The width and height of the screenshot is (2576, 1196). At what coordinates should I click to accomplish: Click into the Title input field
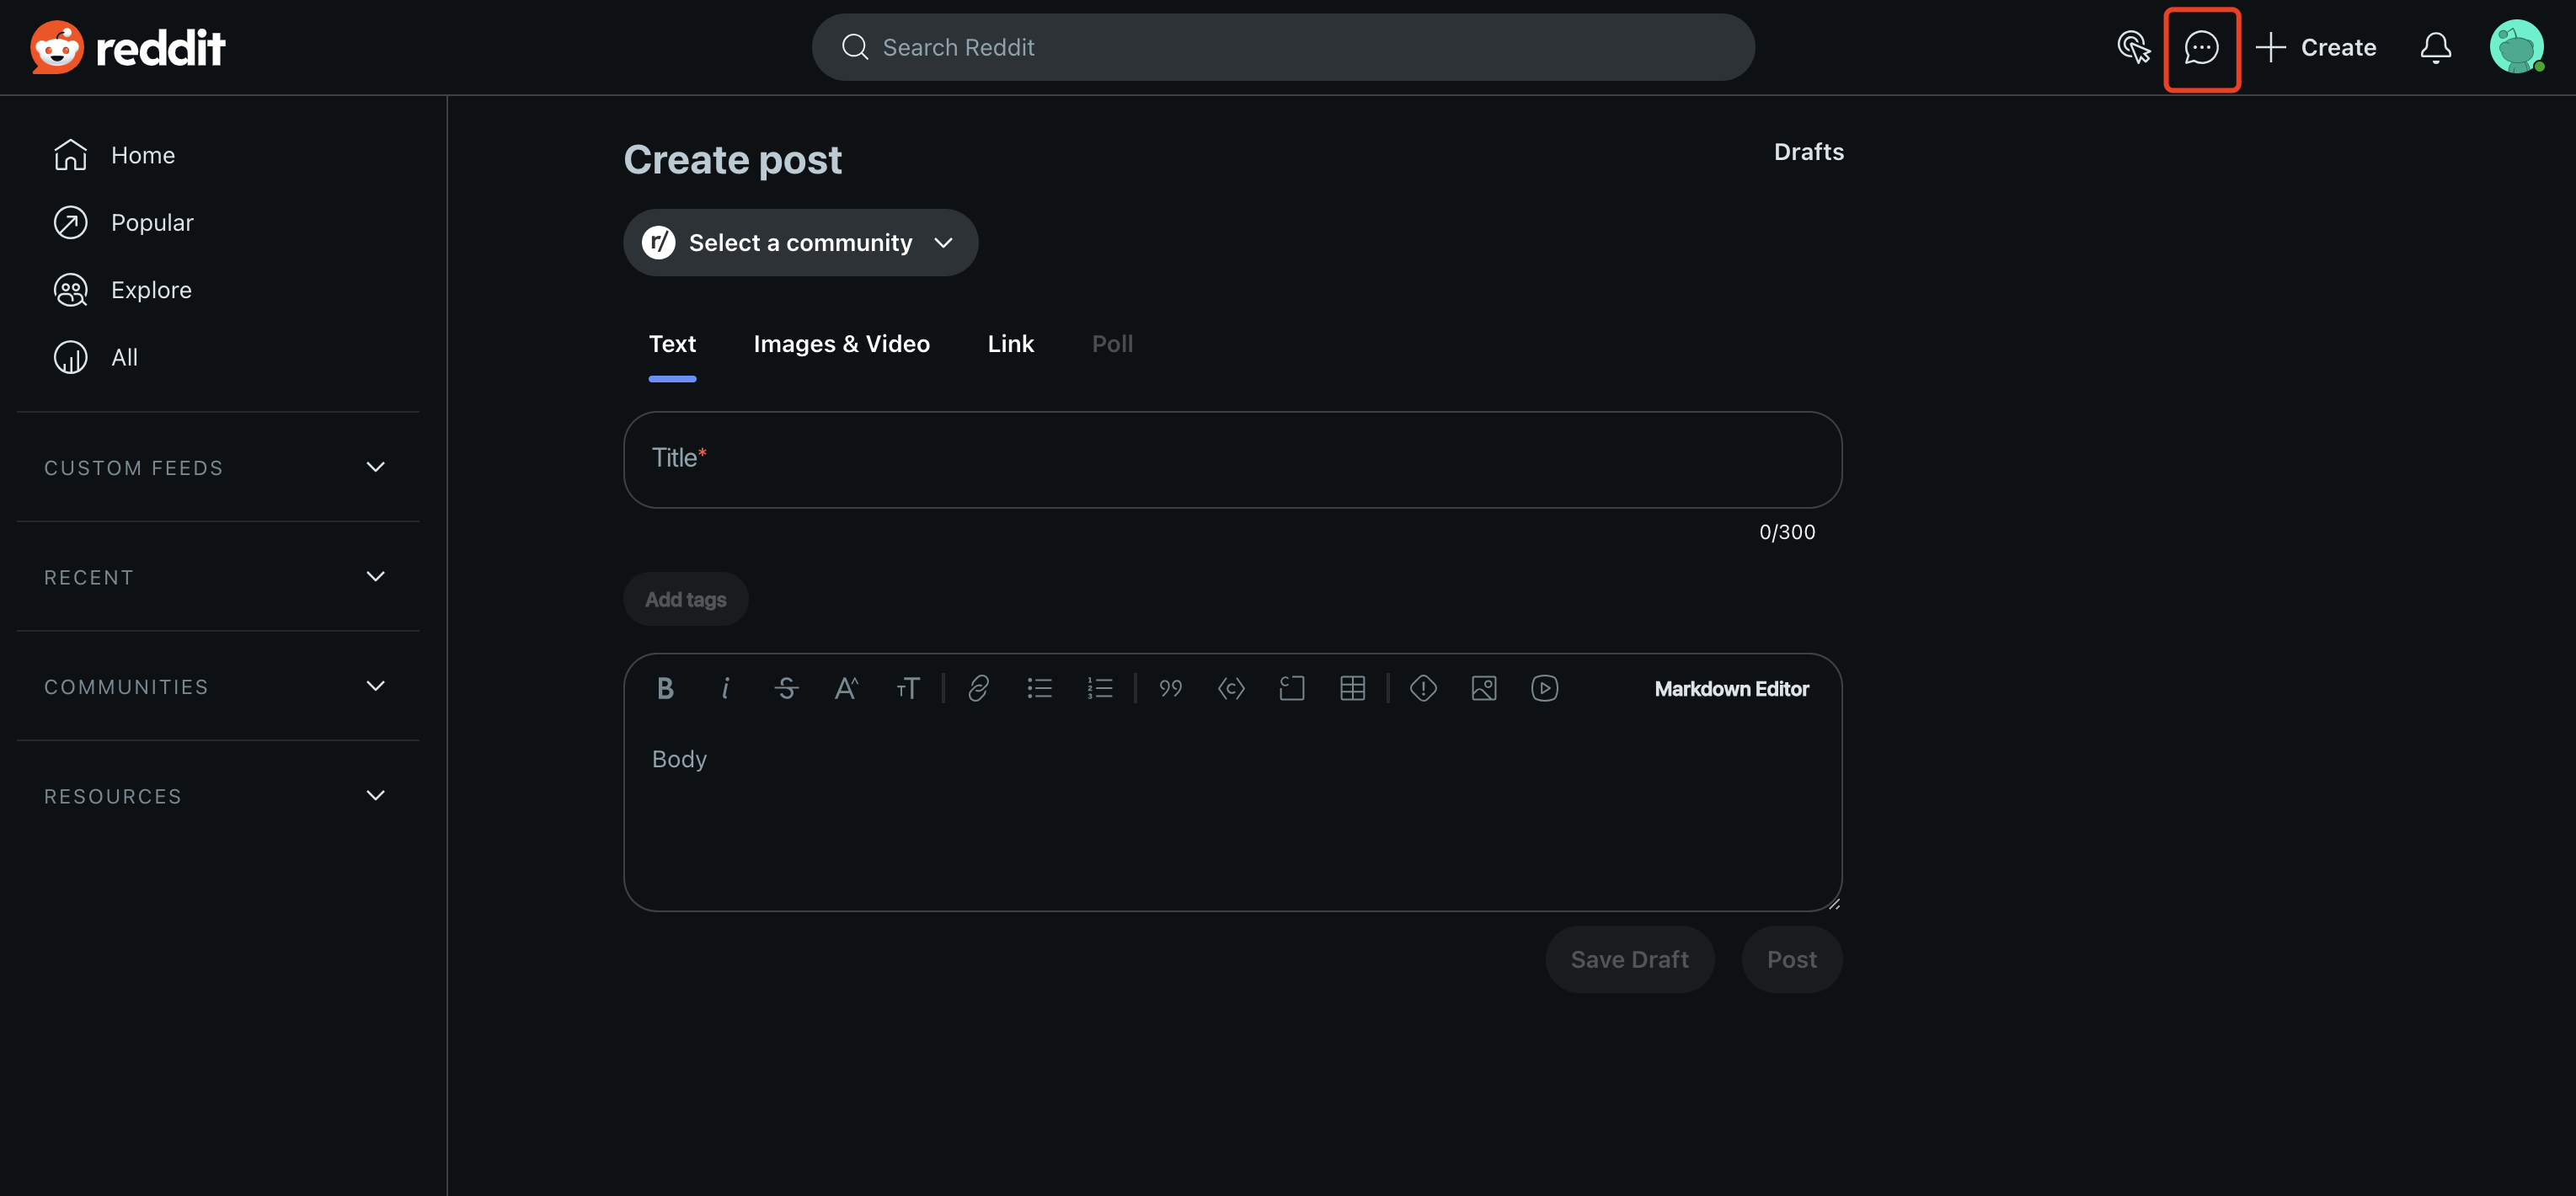pos(1232,460)
